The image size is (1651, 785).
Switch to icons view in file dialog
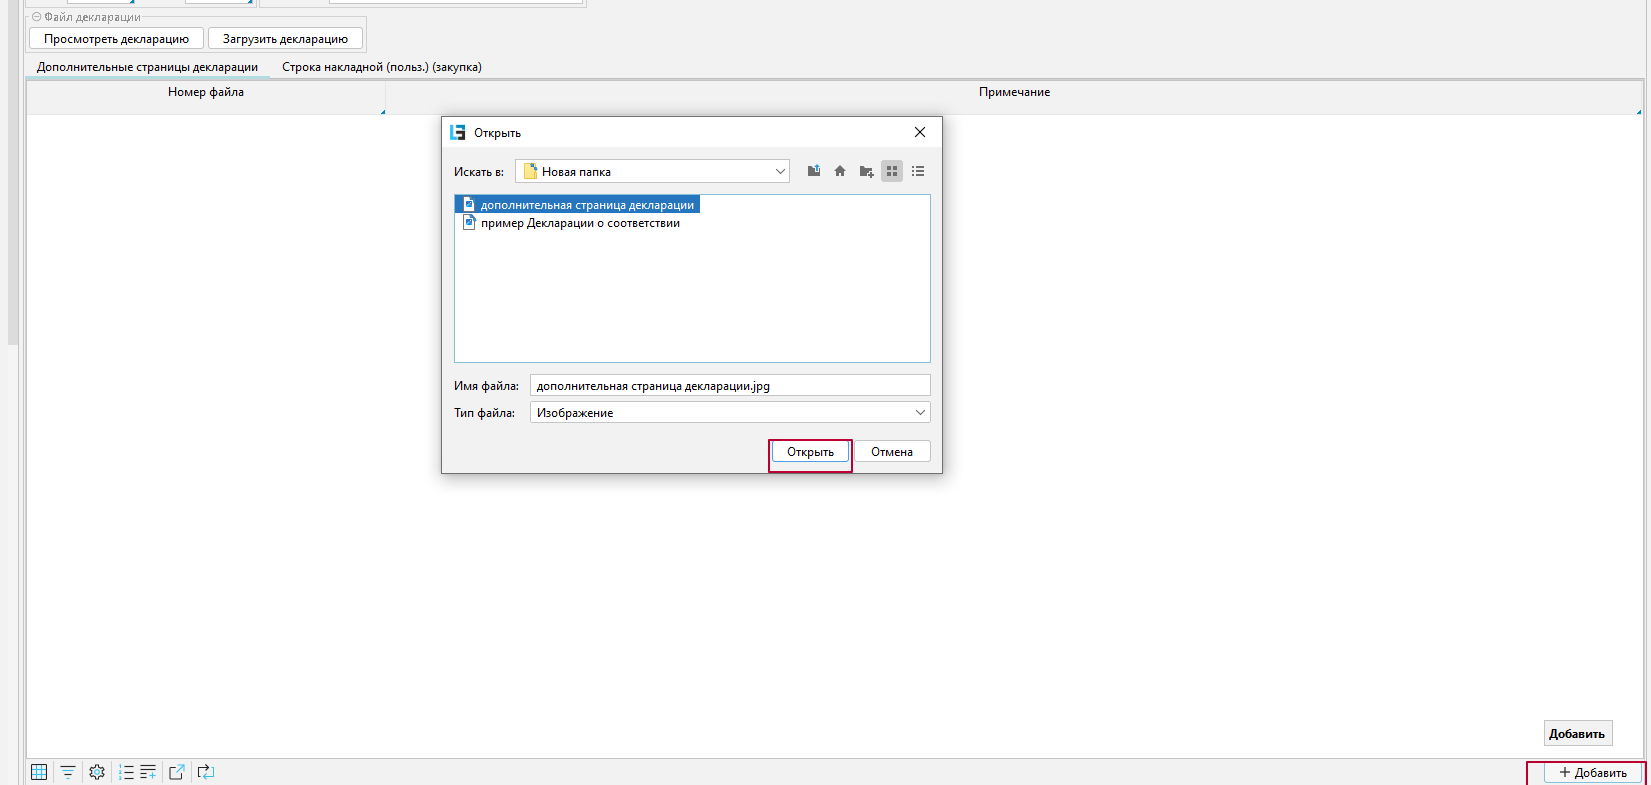point(892,171)
